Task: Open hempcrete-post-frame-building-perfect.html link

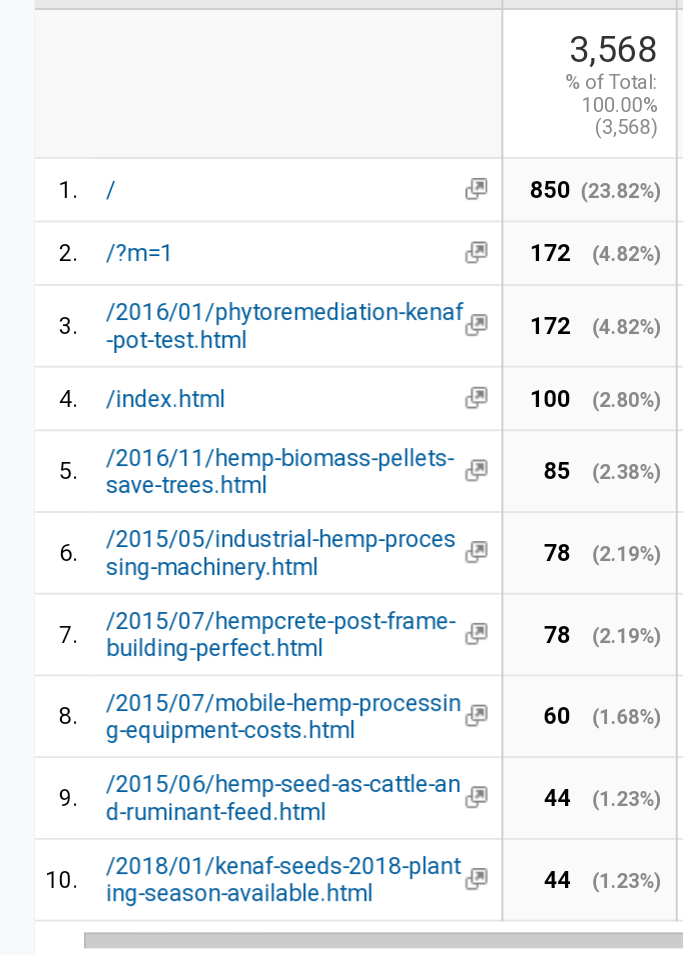Action: (x=281, y=635)
